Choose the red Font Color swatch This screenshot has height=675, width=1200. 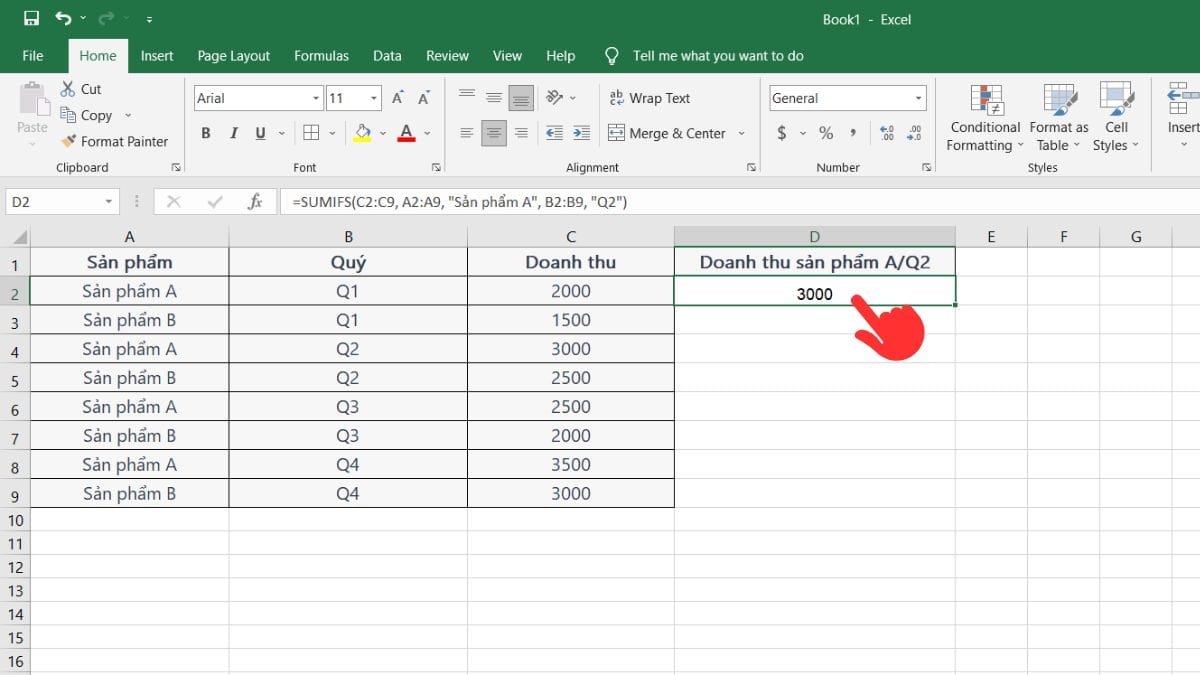click(406, 132)
